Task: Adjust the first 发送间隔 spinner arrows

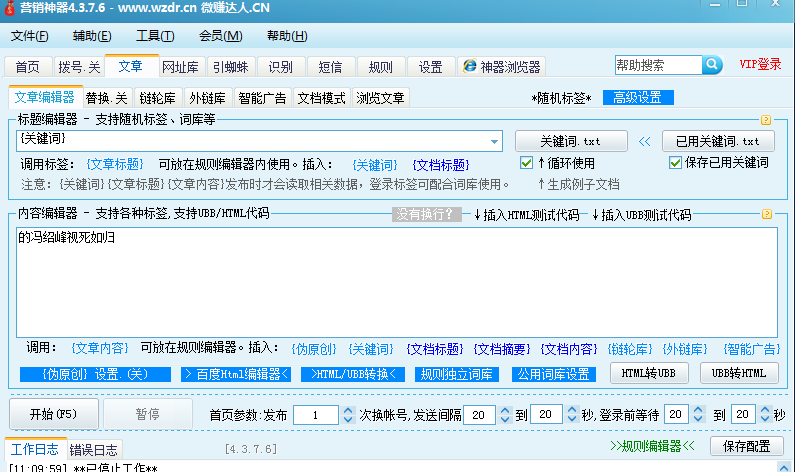Action: click(x=504, y=414)
